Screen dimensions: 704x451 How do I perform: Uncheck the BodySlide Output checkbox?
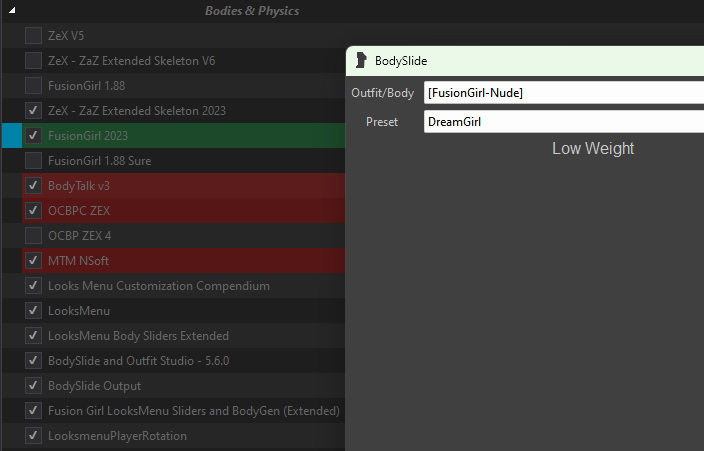pyautogui.click(x=33, y=385)
